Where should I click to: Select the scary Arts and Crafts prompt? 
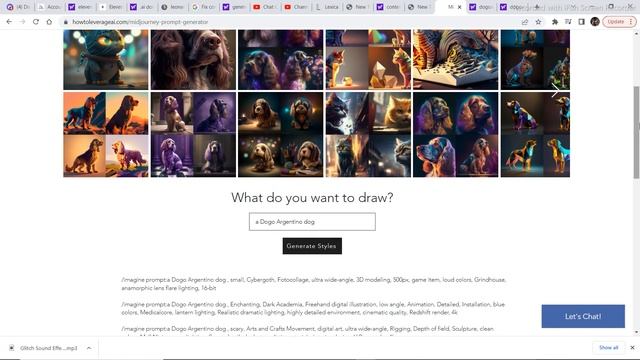tap(308, 331)
